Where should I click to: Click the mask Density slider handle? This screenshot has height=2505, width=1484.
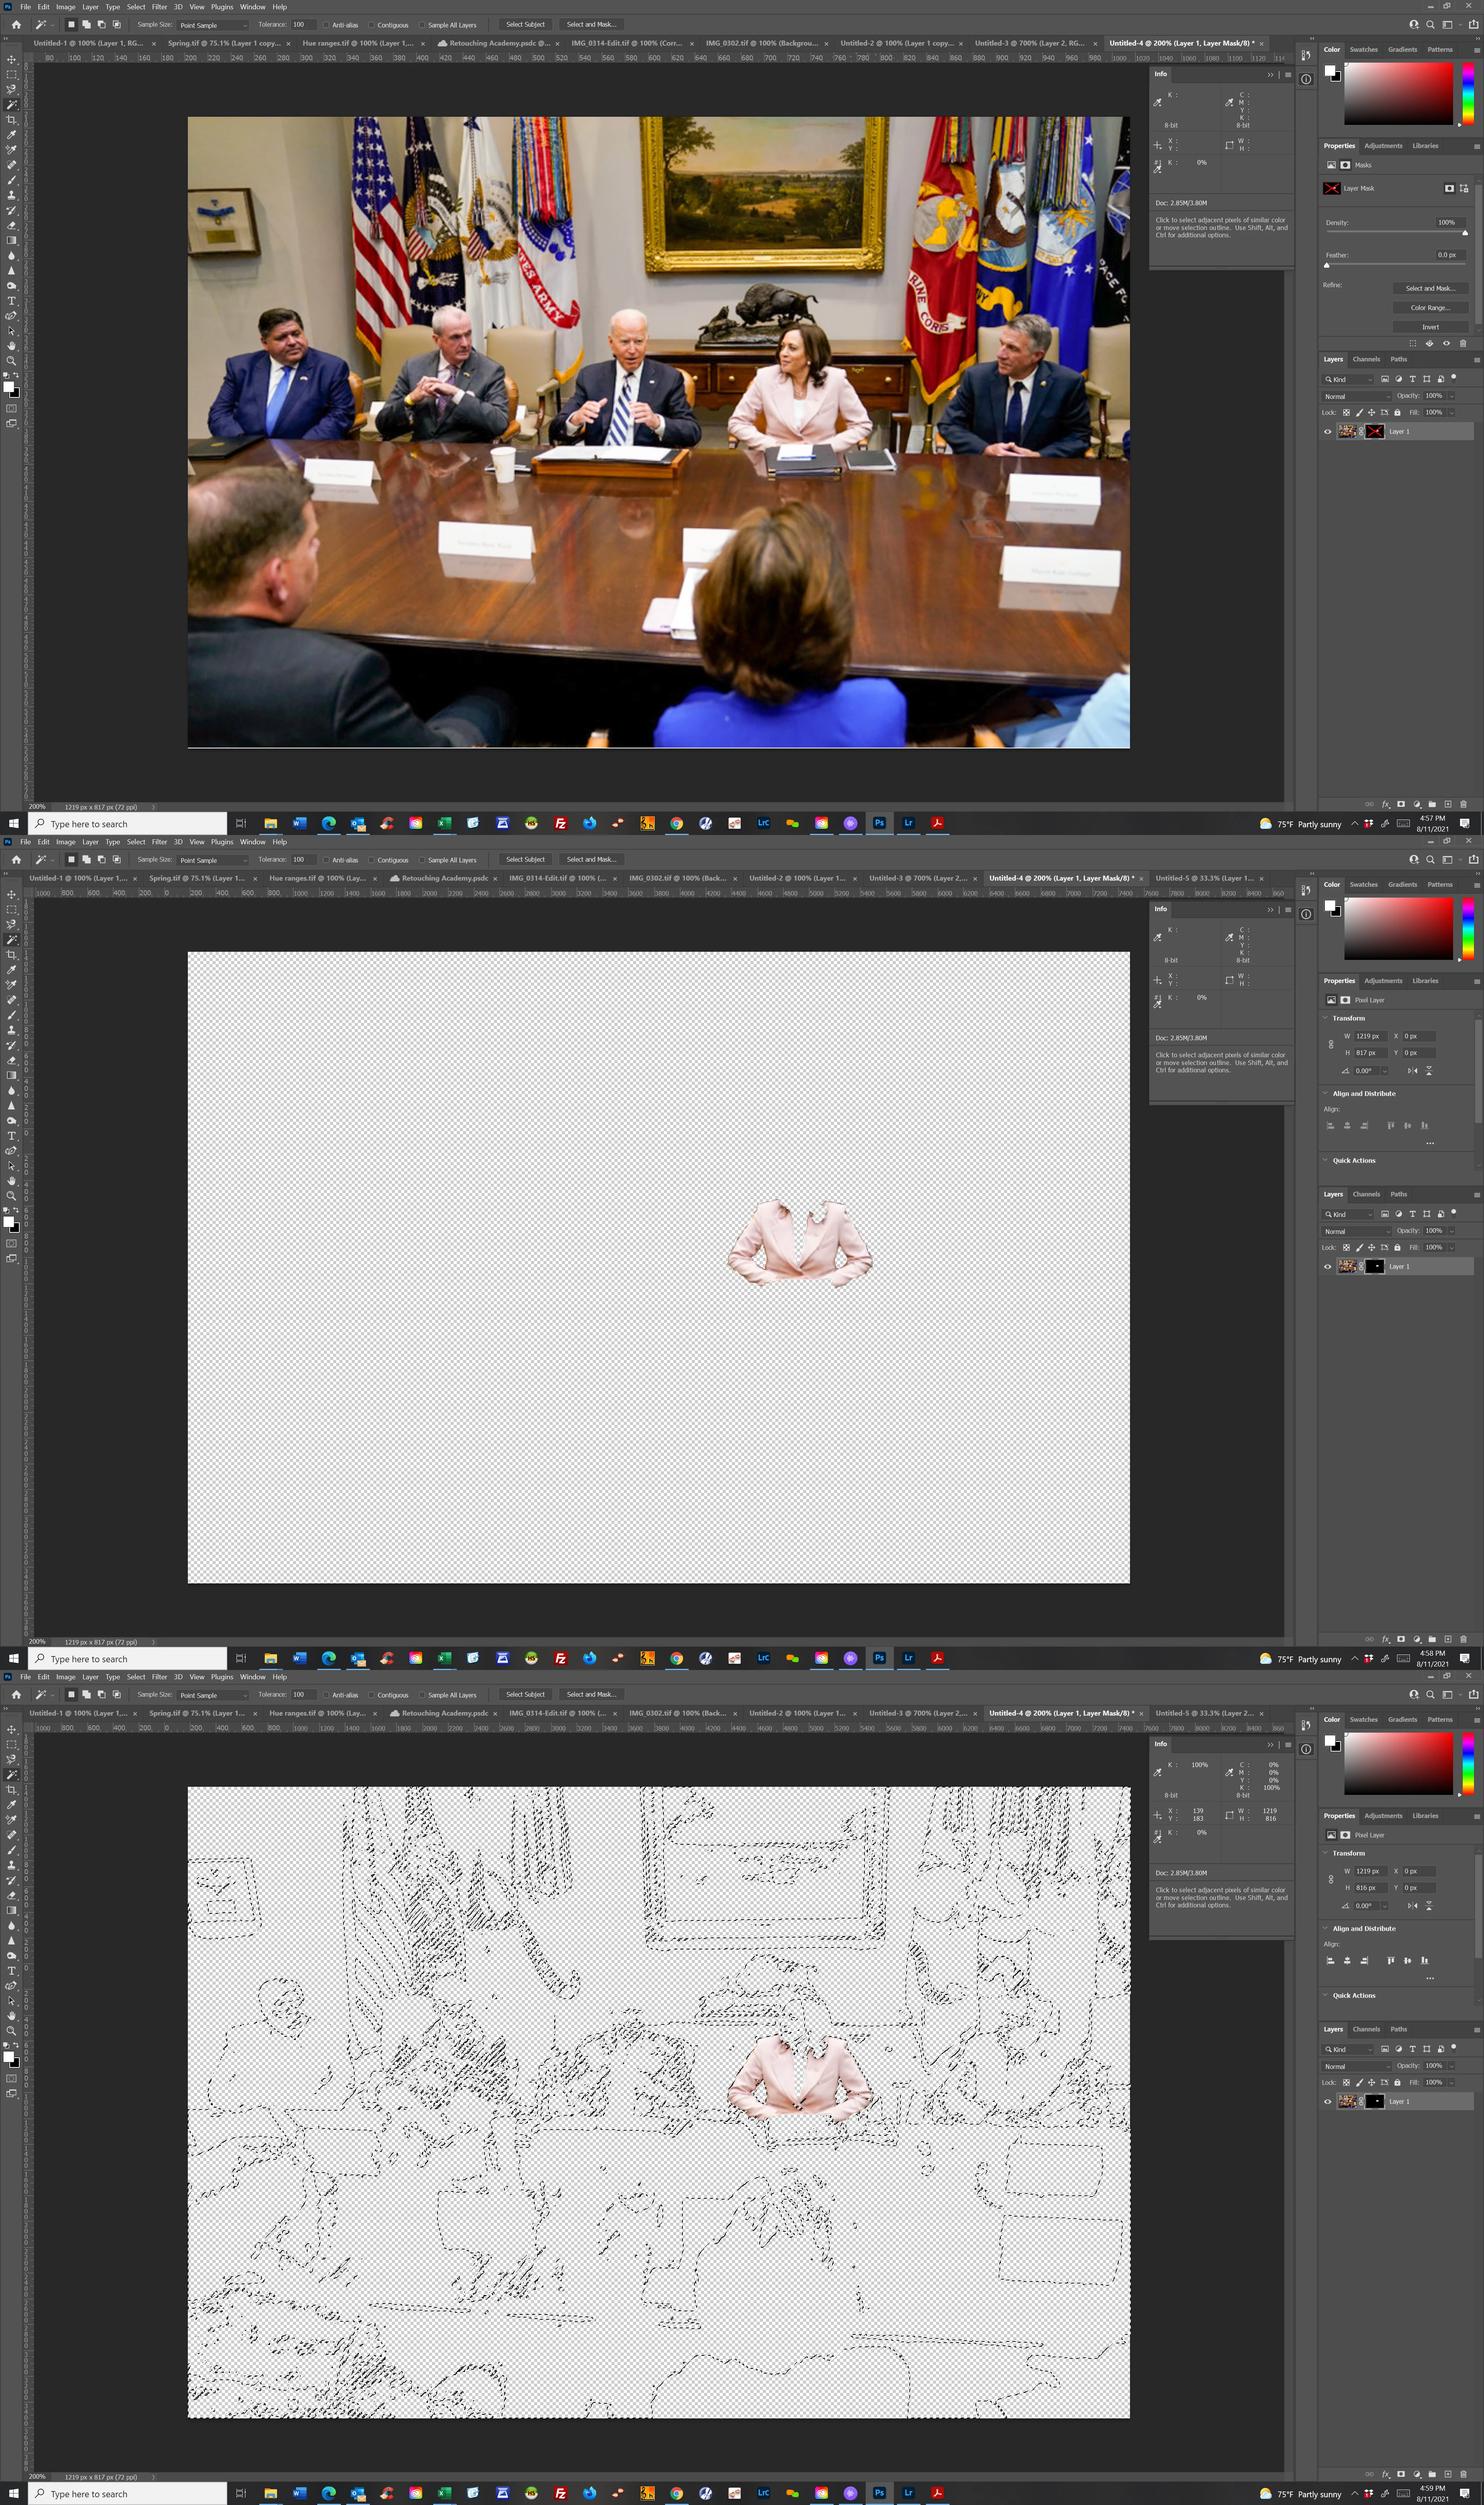click(x=1465, y=233)
